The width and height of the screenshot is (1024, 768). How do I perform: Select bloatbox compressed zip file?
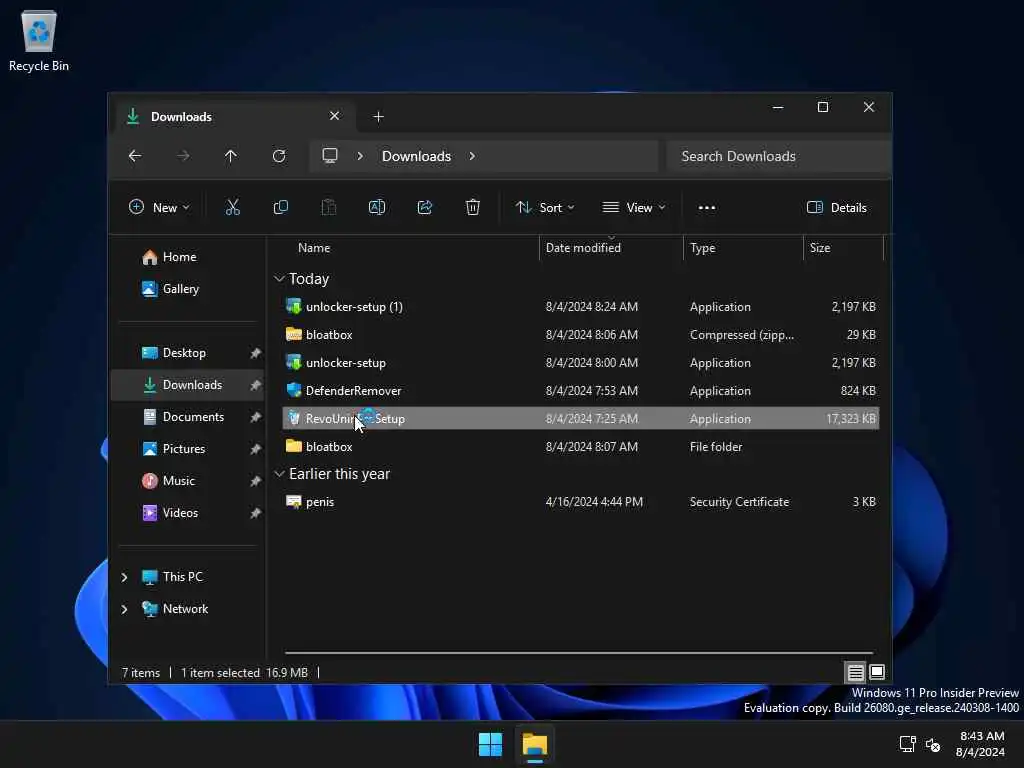pos(581,335)
